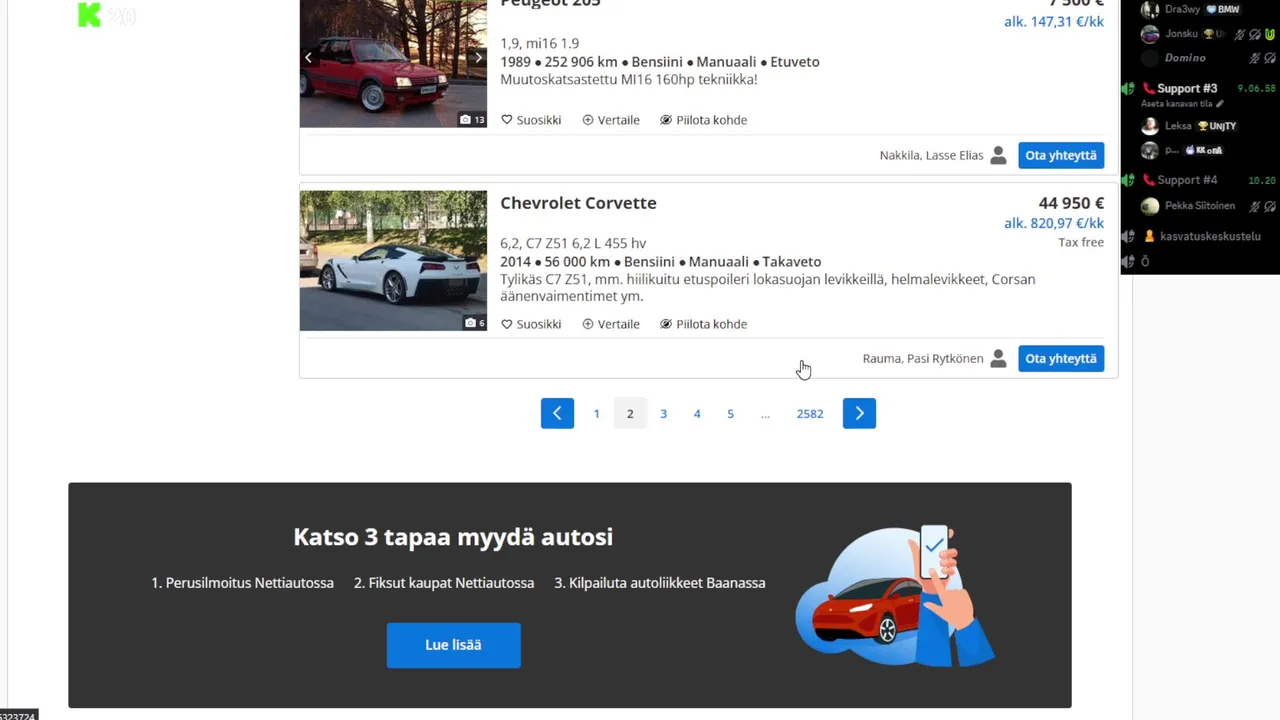The image size is (1280, 720).
Task: Click '1. Perusilmoitus Nettiautossa' text
Action: [x=242, y=582]
